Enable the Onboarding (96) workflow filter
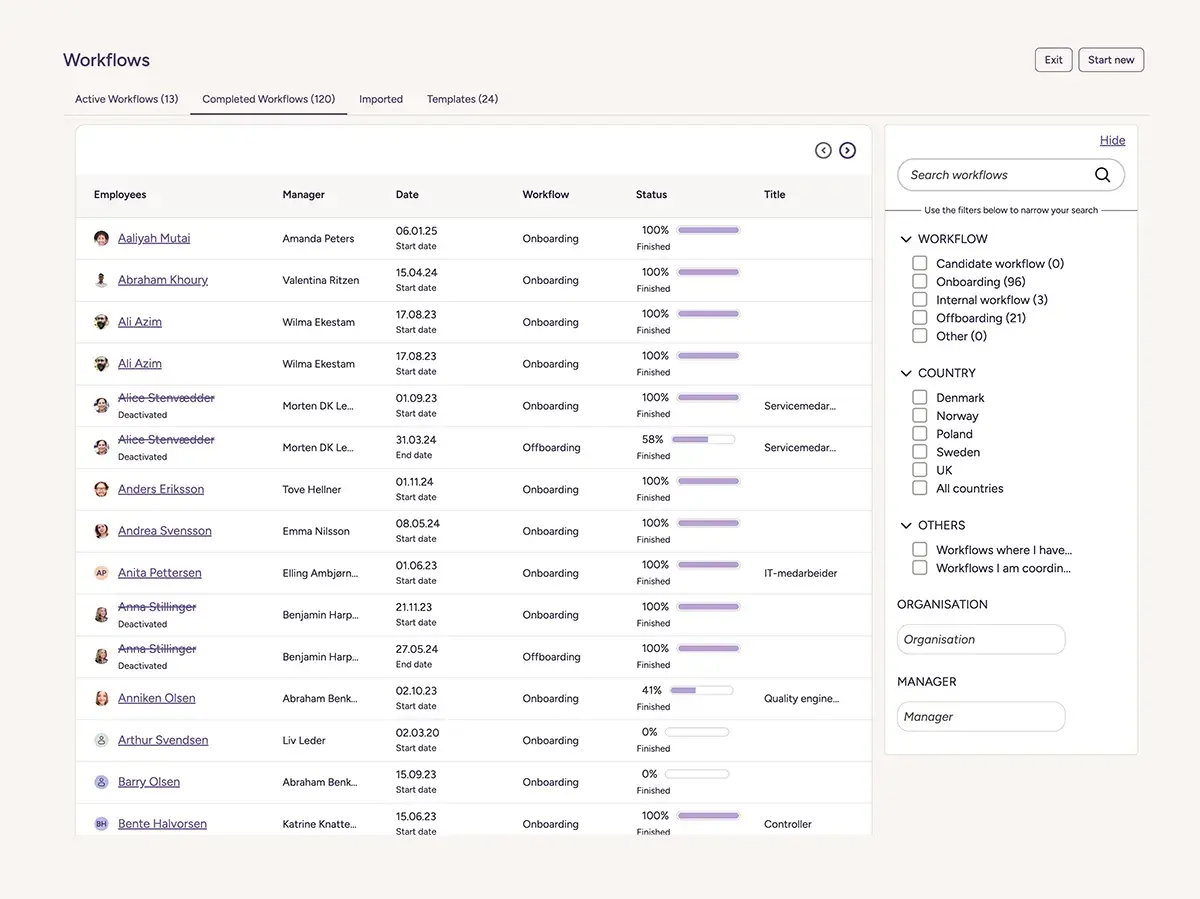 coord(919,281)
